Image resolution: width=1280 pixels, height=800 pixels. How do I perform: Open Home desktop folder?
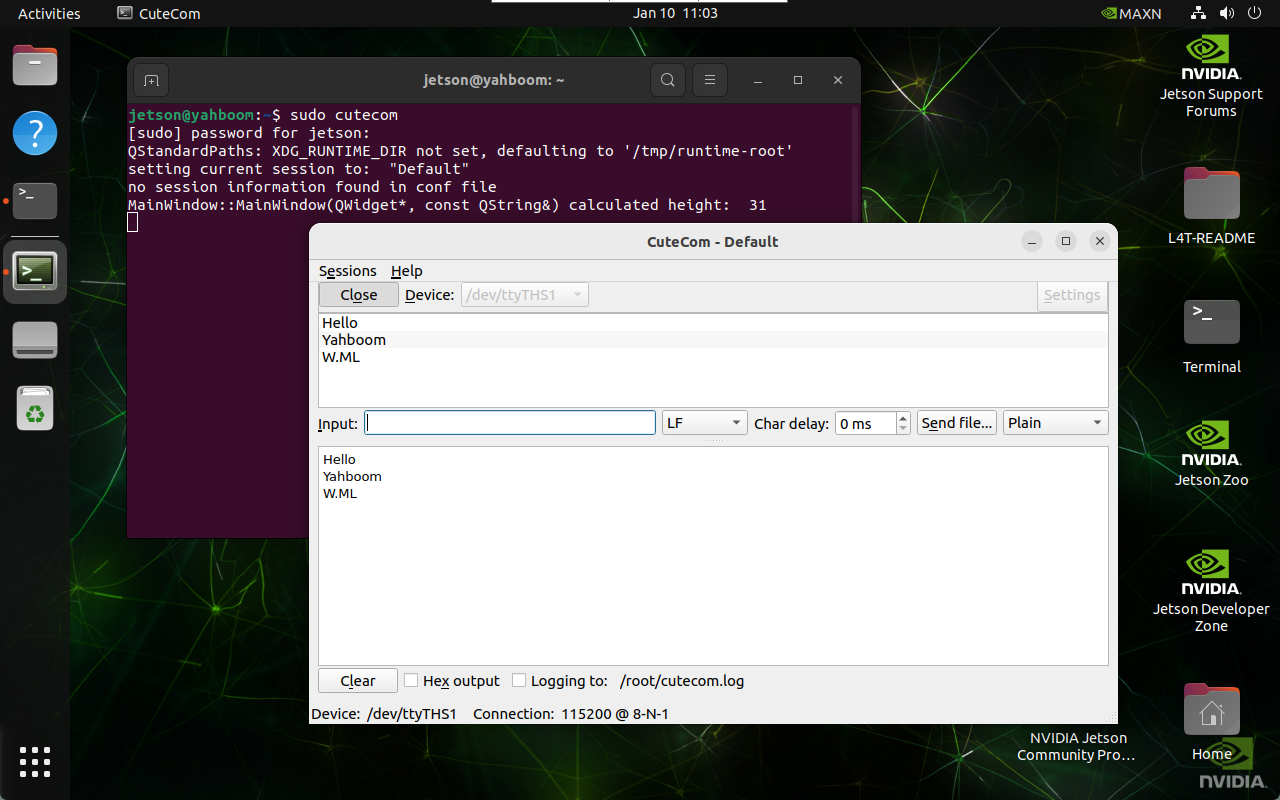[1211, 722]
